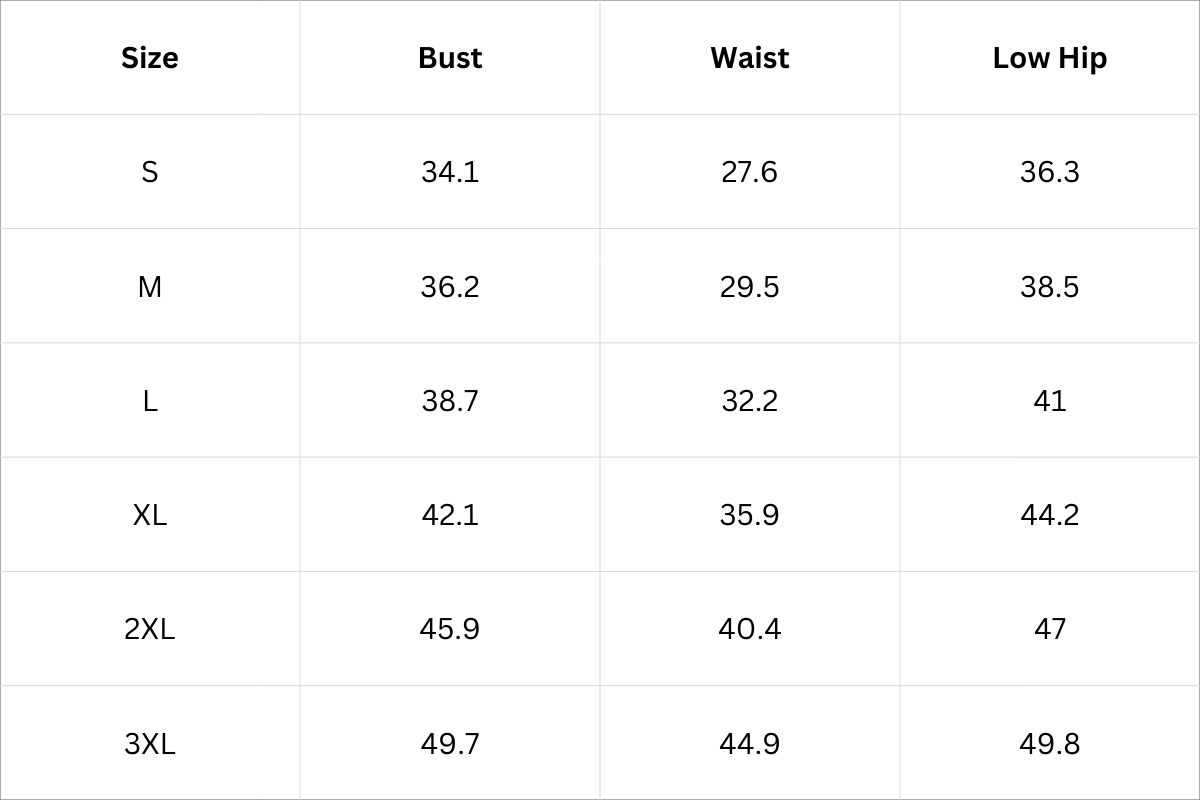Click the bust value 34.1
This screenshot has height=800, width=1200.
point(450,172)
